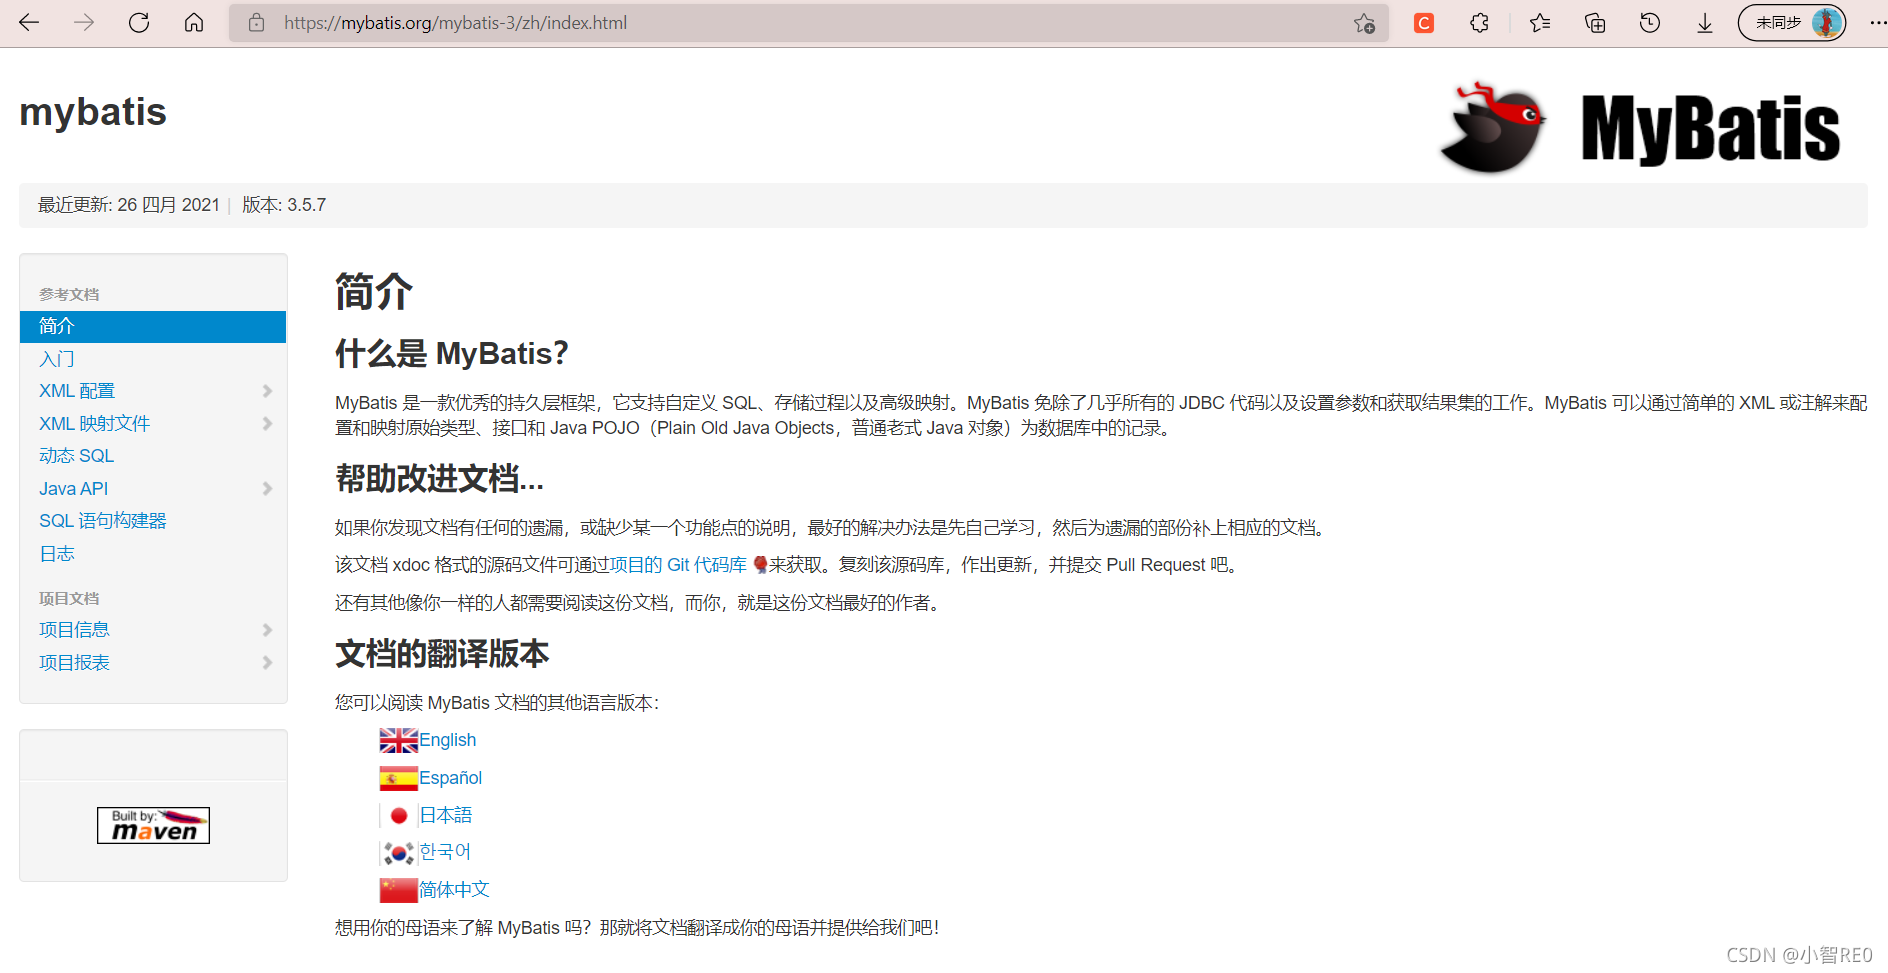Click the 简体中文 flag swatch

point(398,888)
